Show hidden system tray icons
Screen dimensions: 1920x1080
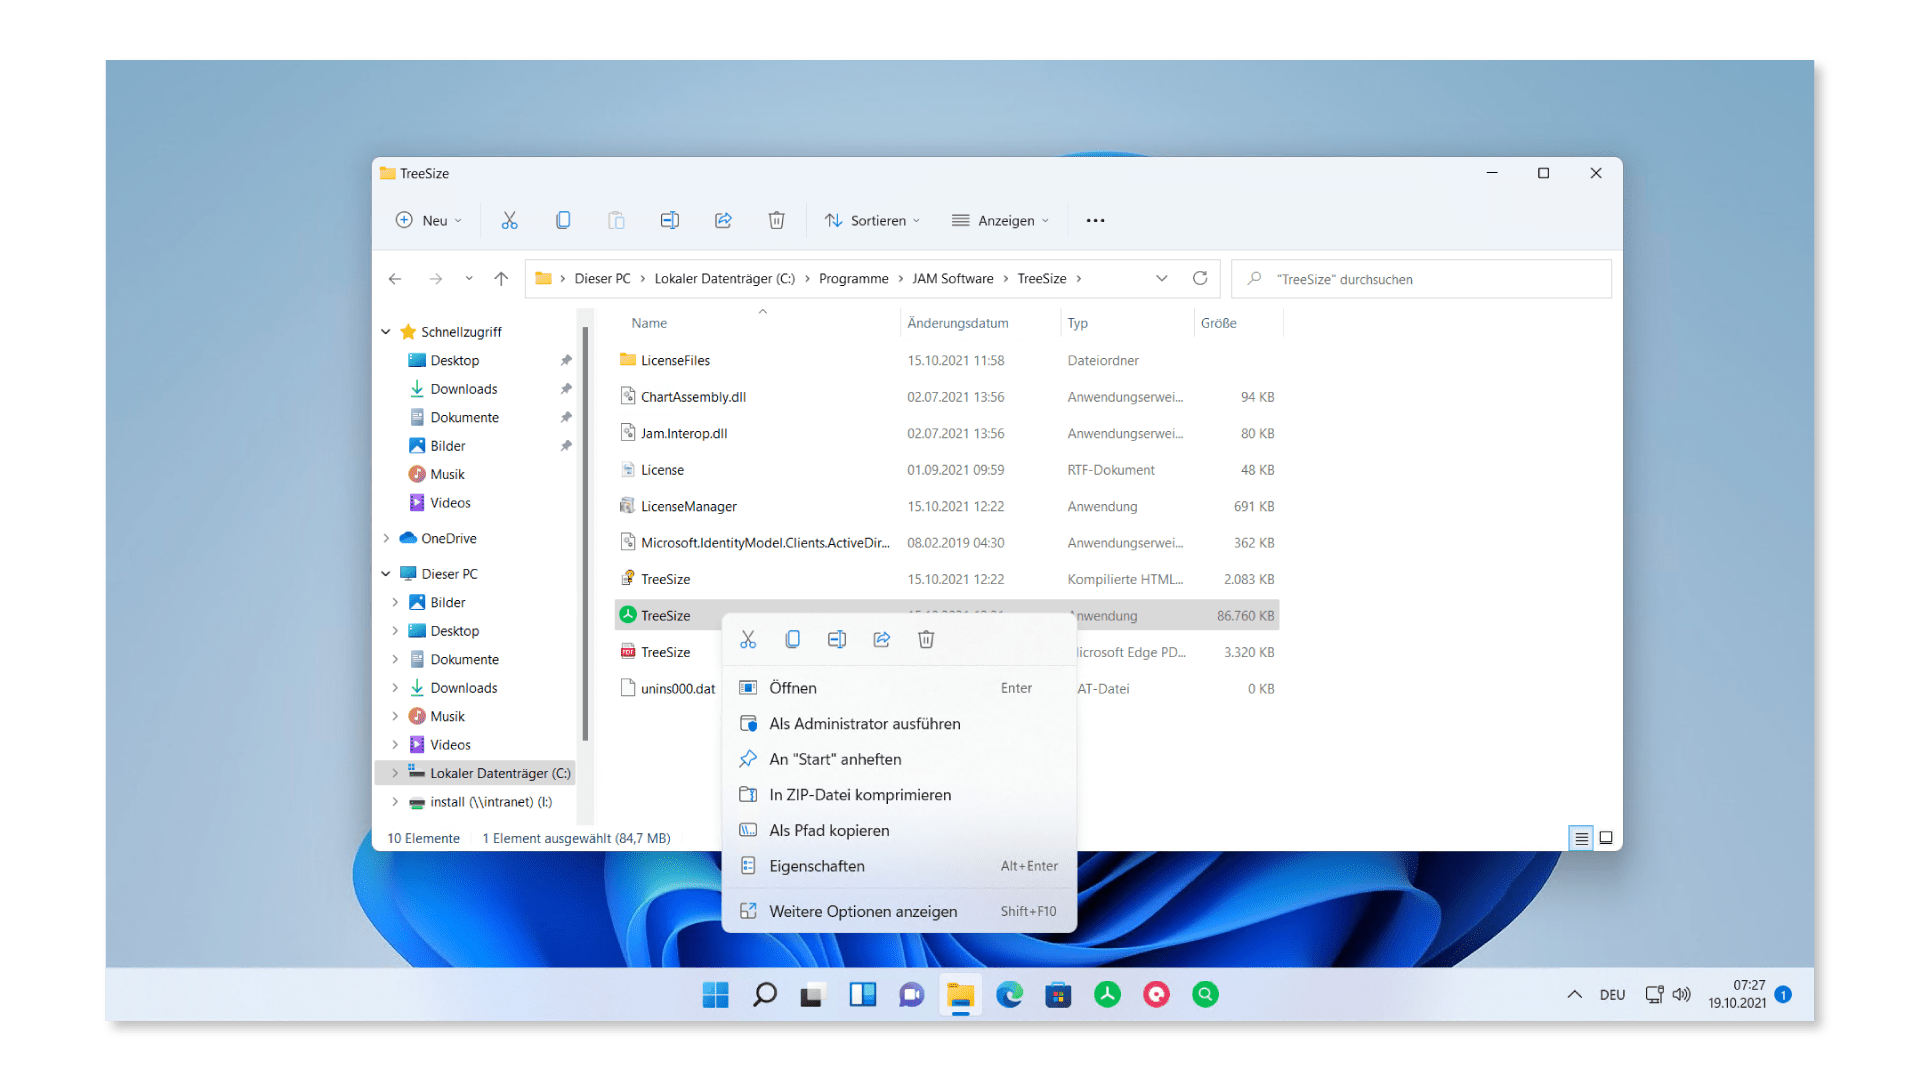[x=1574, y=994]
